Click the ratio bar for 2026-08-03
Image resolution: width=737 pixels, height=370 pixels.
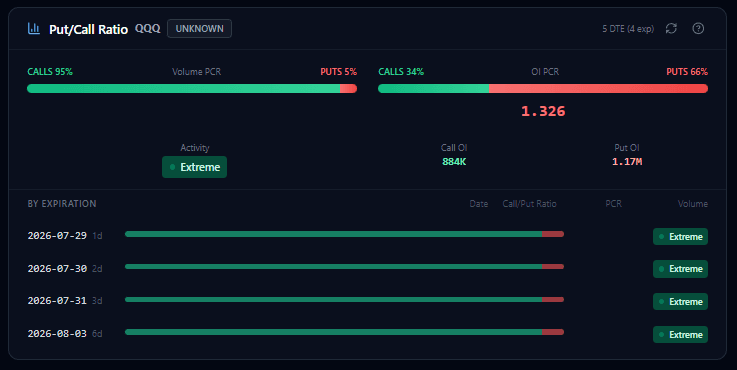pyautogui.click(x=344, y=332)
